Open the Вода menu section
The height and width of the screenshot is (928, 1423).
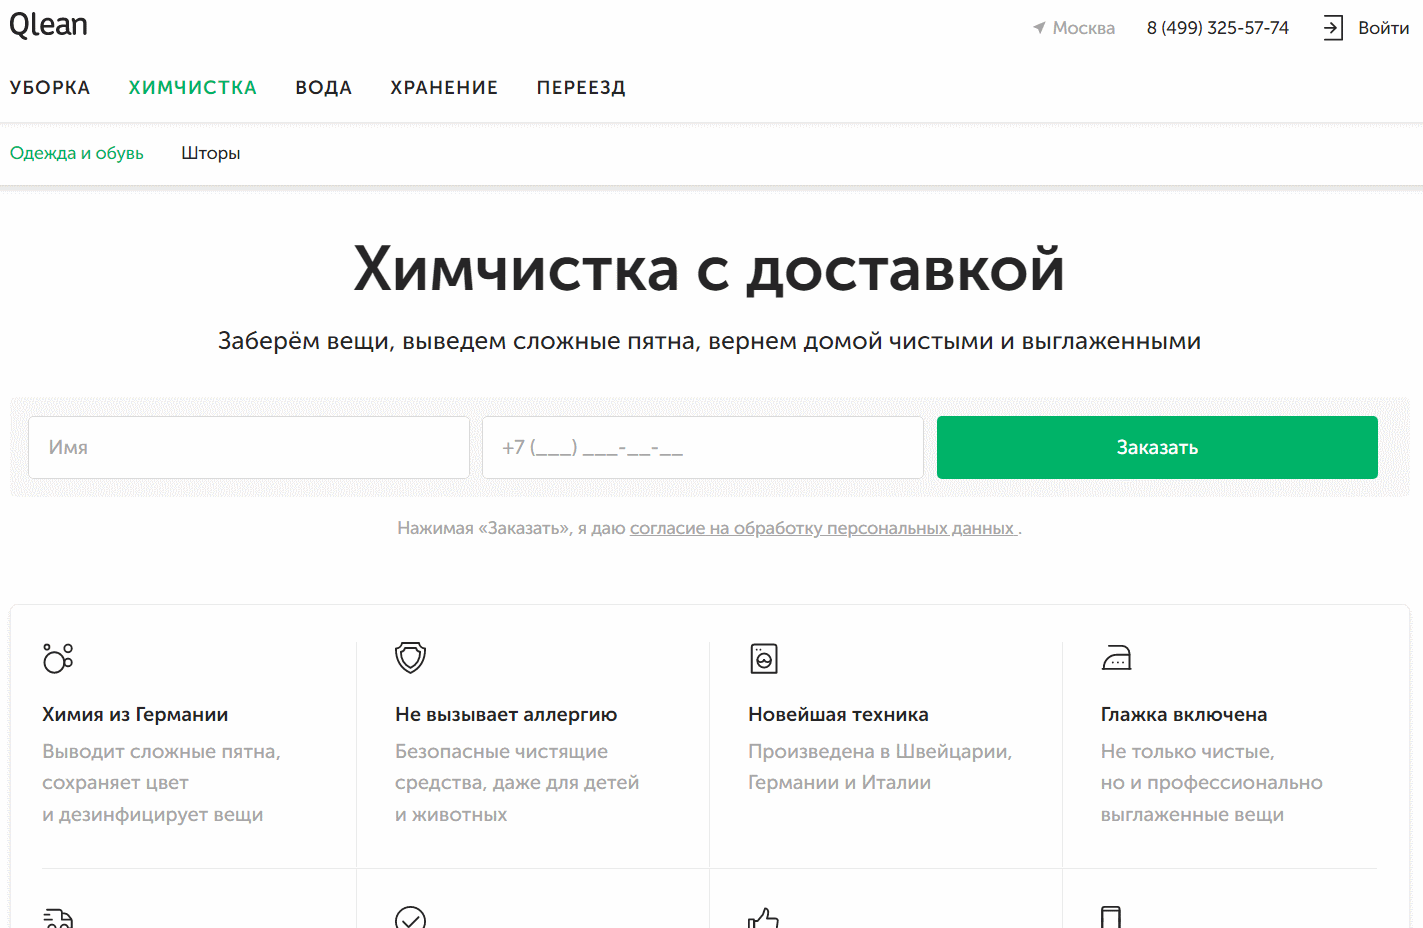pyautogui.click(x=323, y=88)
